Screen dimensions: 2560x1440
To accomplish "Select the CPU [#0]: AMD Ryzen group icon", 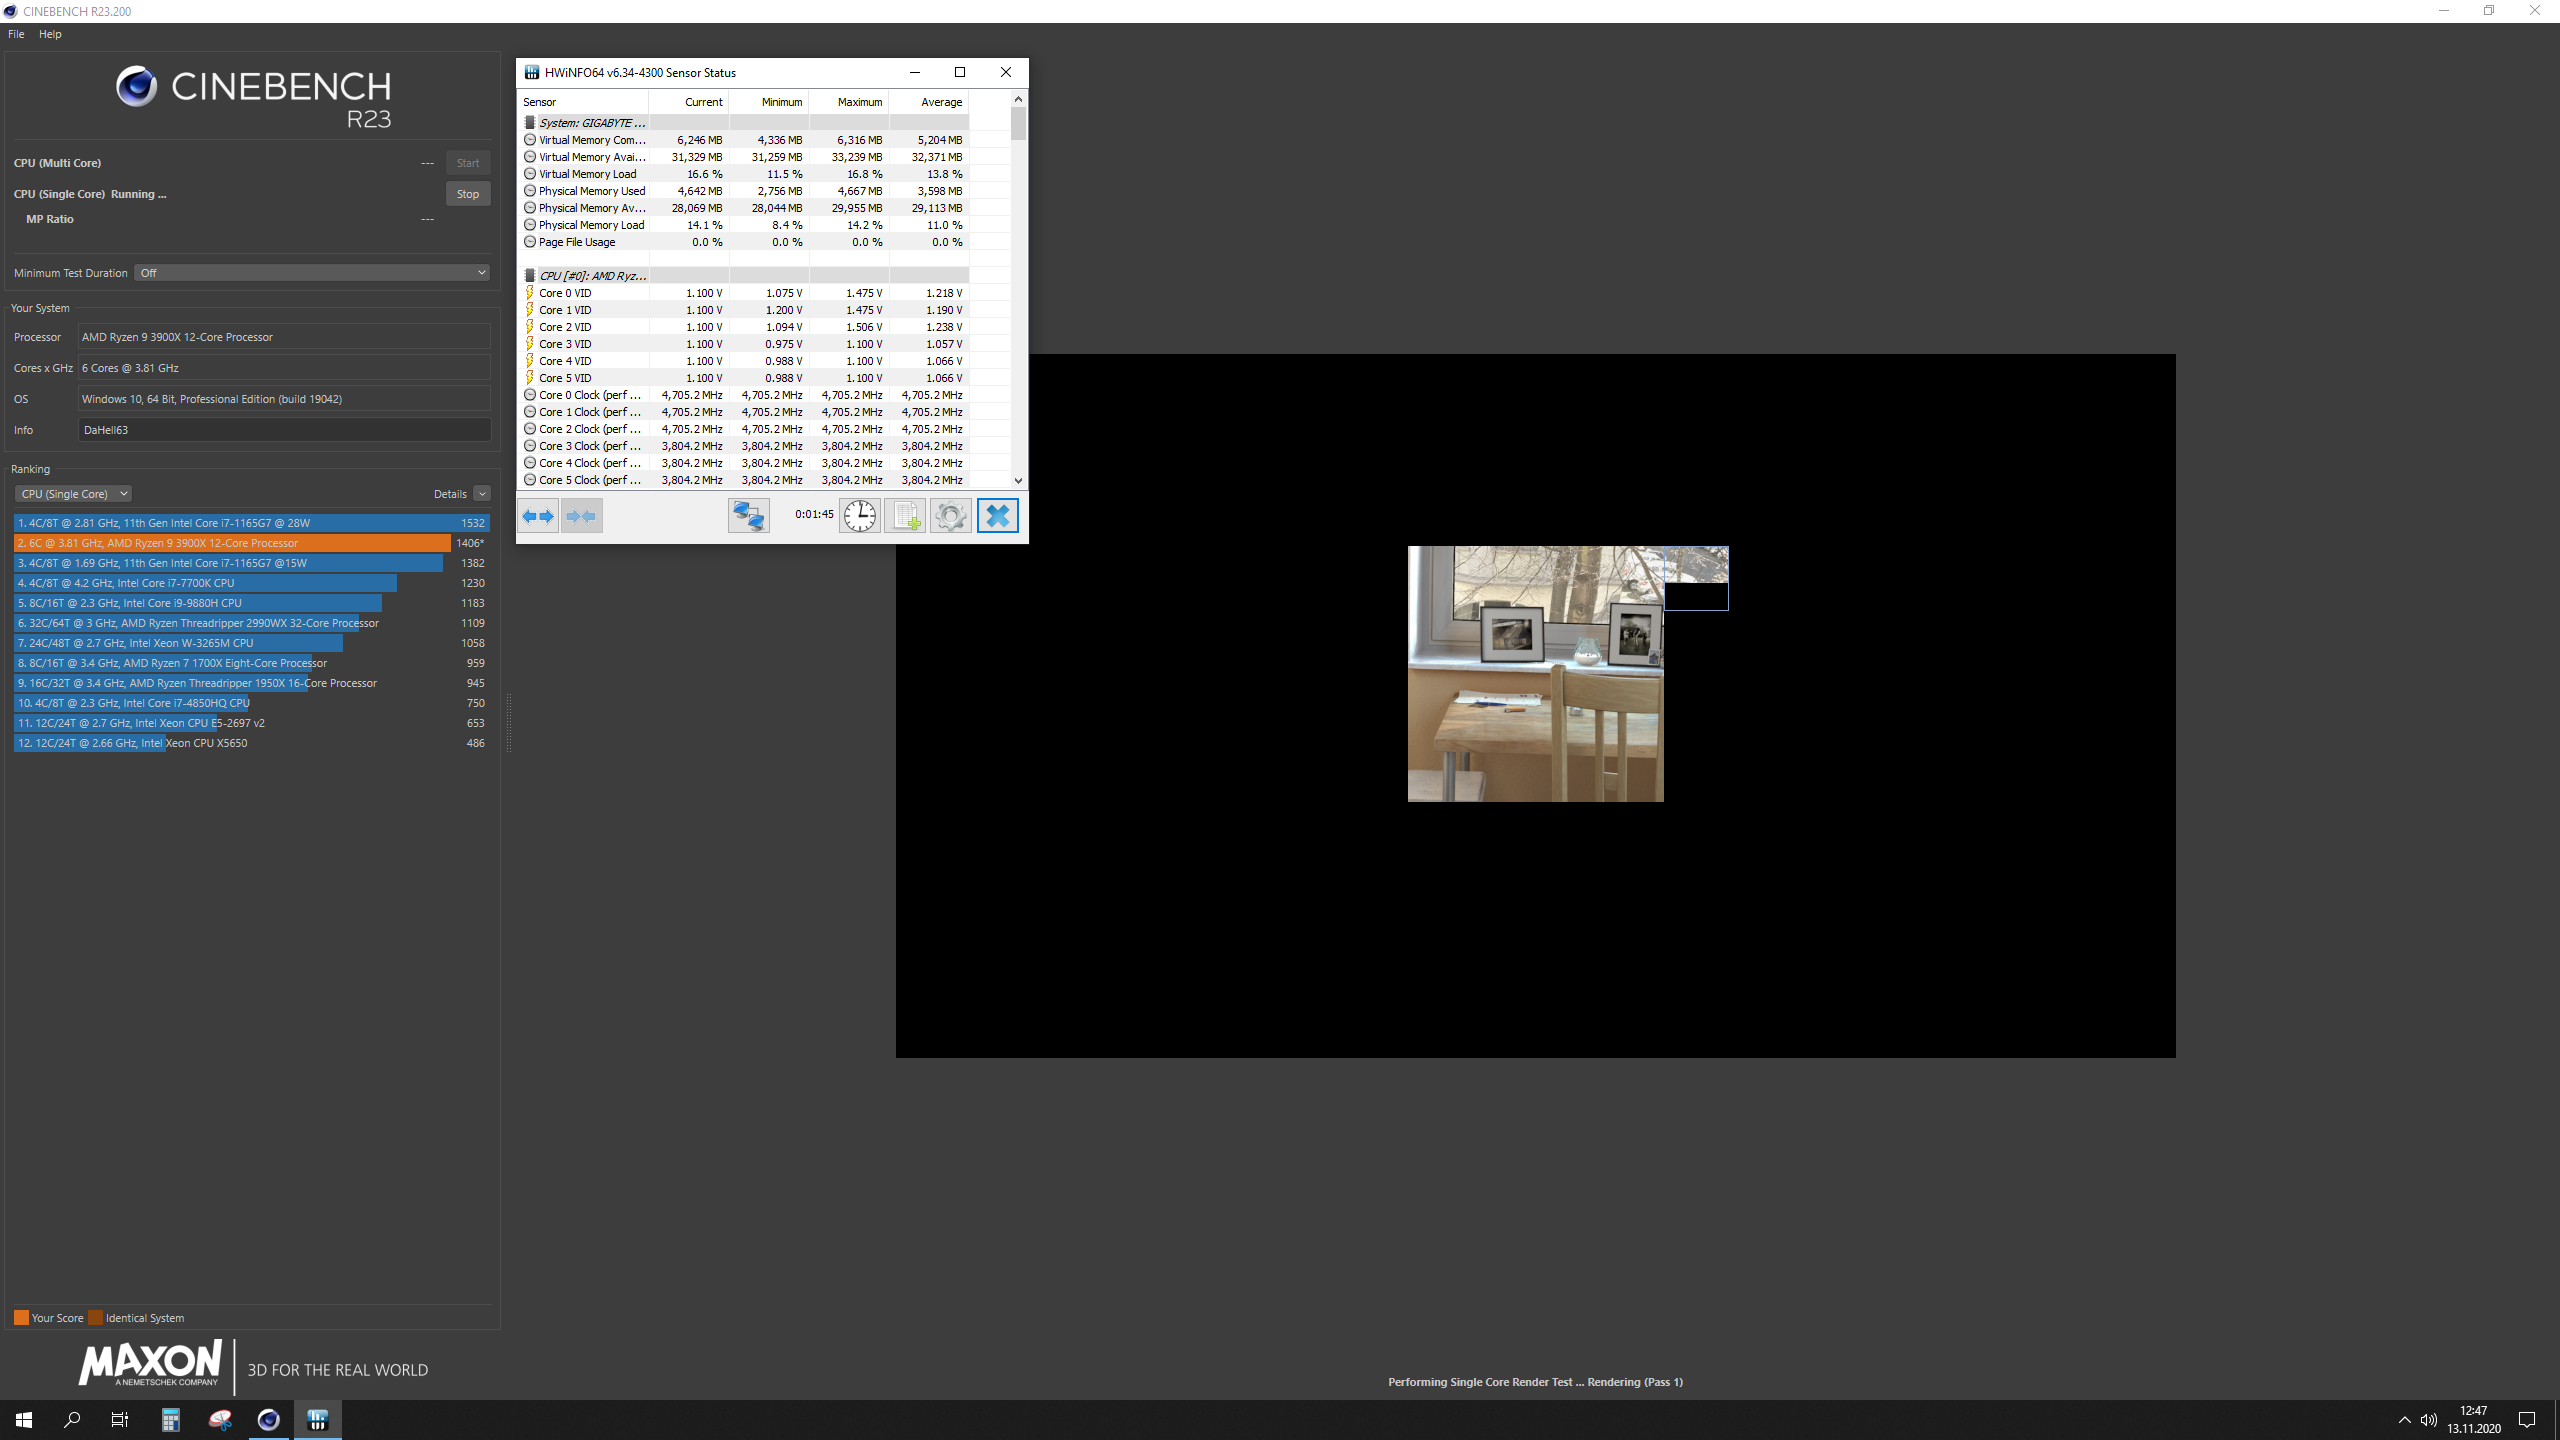I will [530, 276].
